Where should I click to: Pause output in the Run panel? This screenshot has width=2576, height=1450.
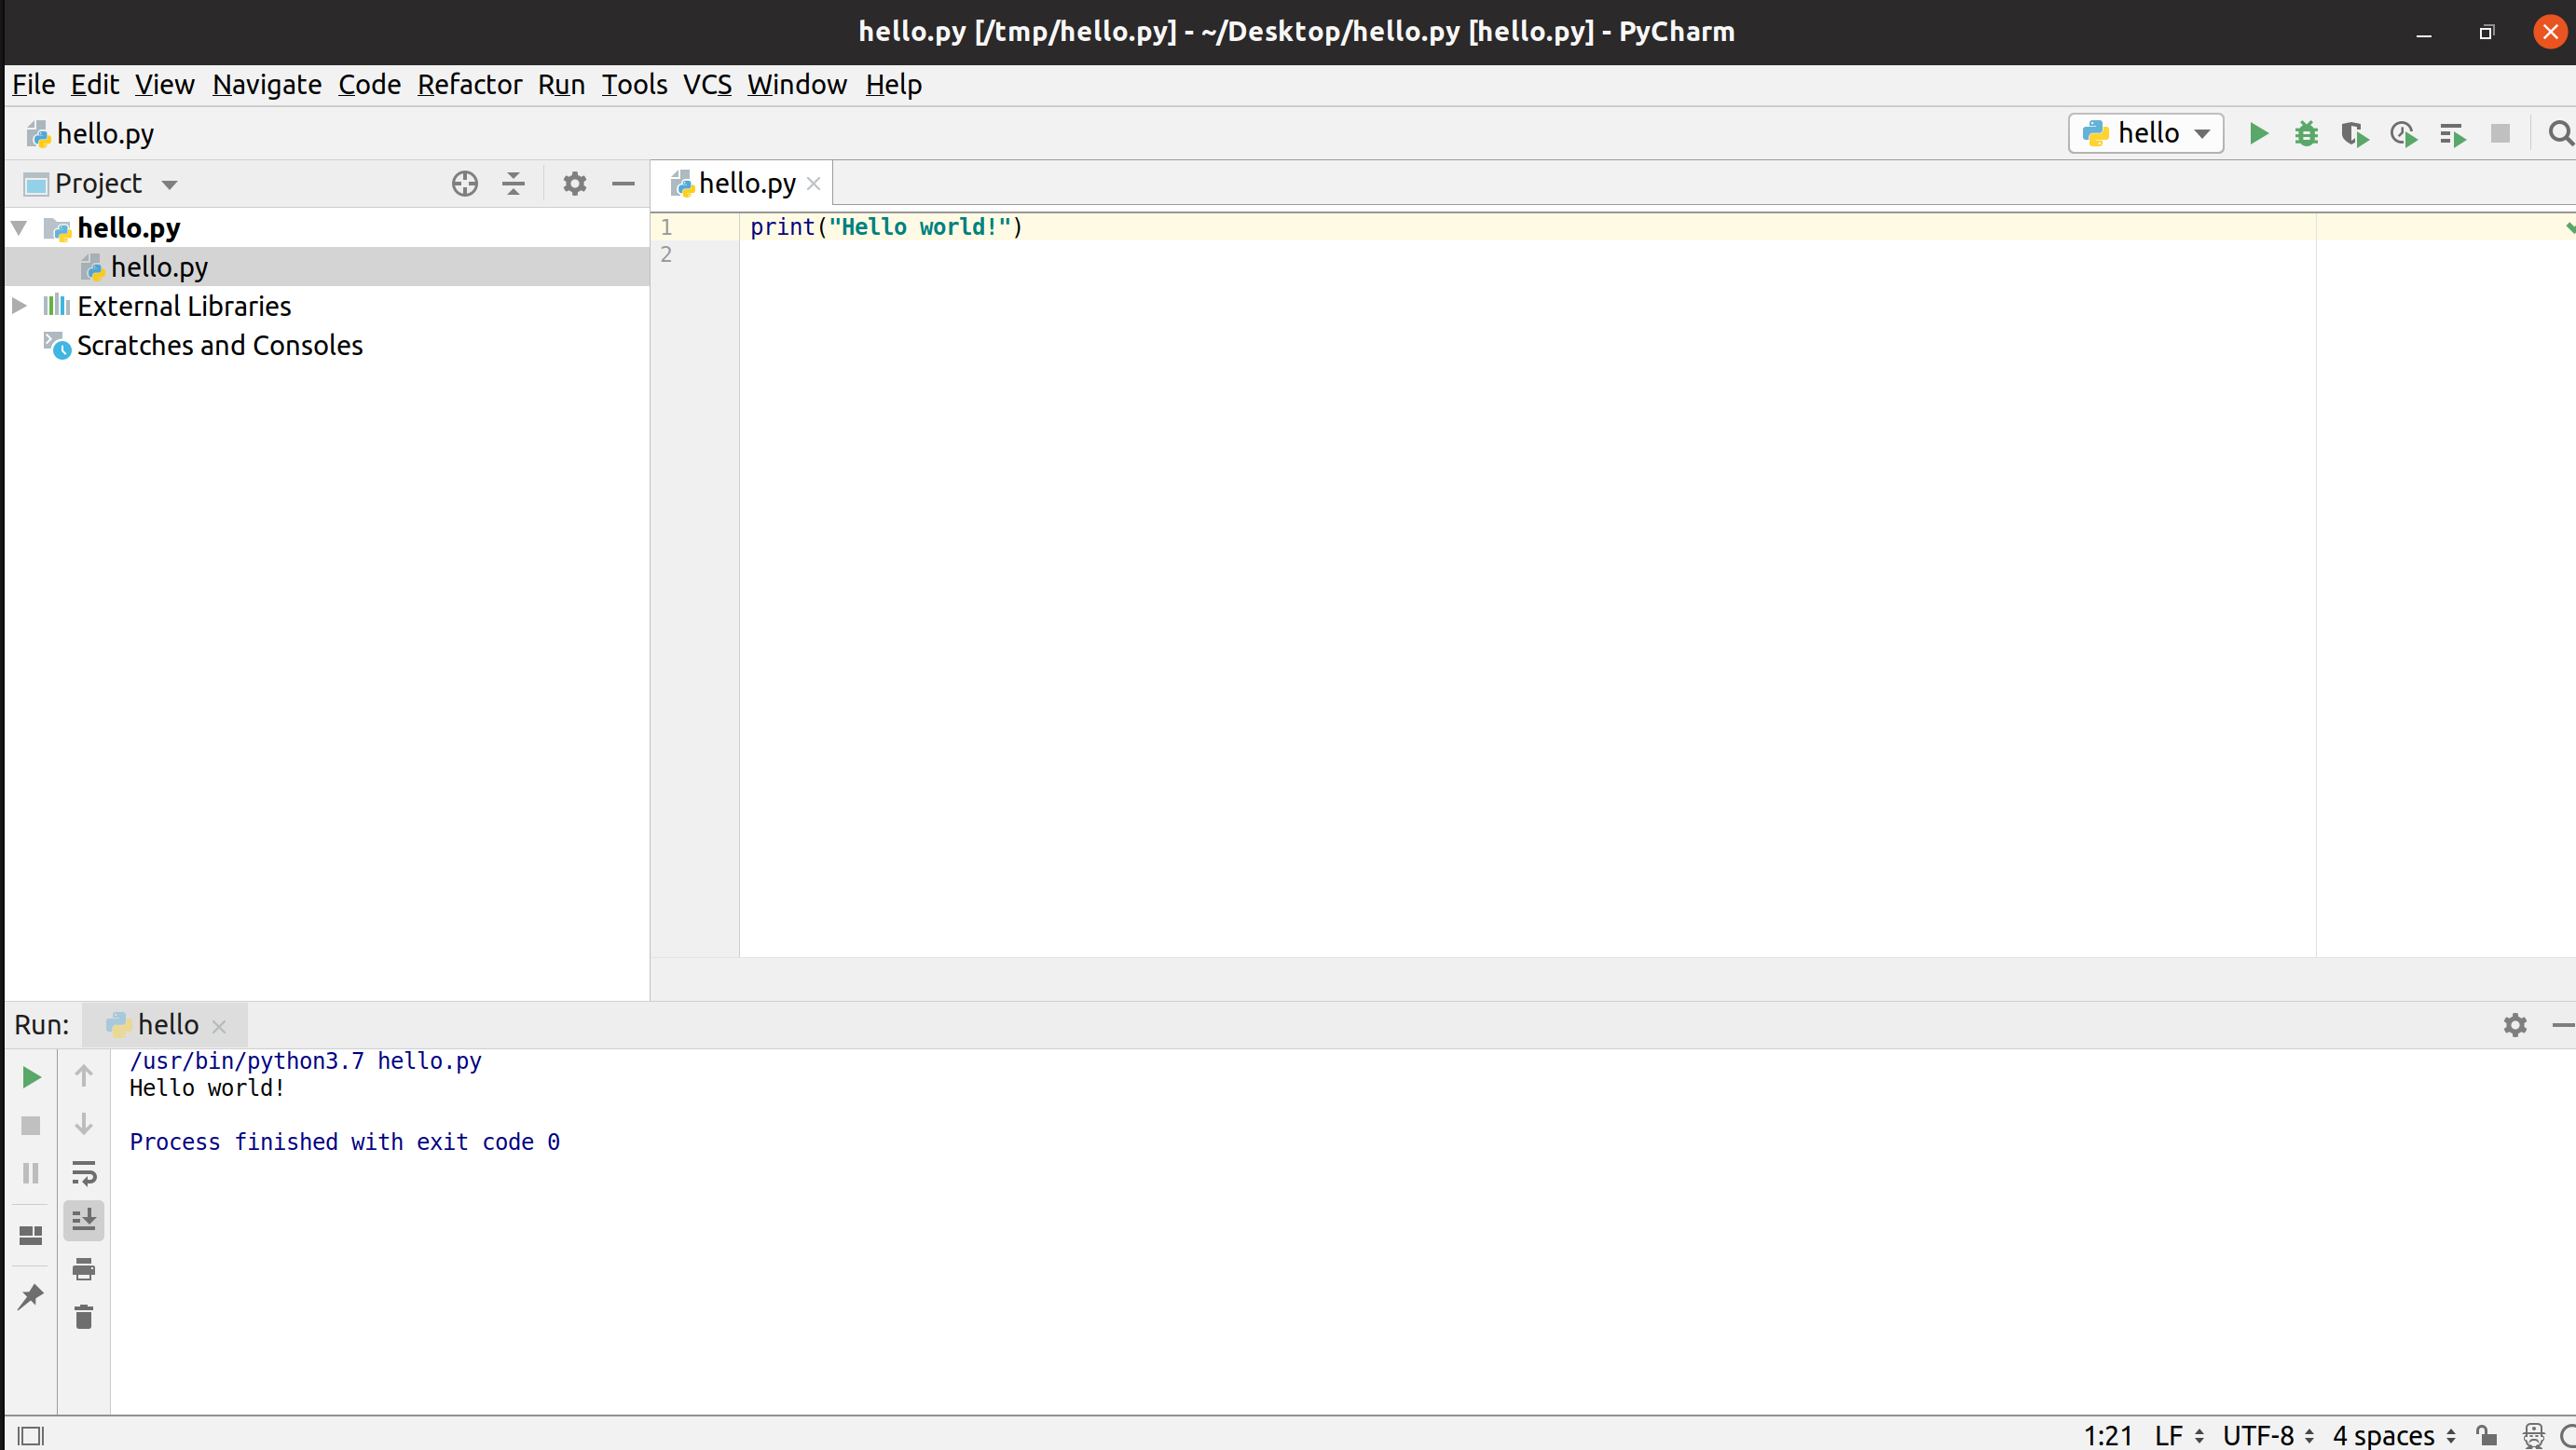pos(31,1173)
